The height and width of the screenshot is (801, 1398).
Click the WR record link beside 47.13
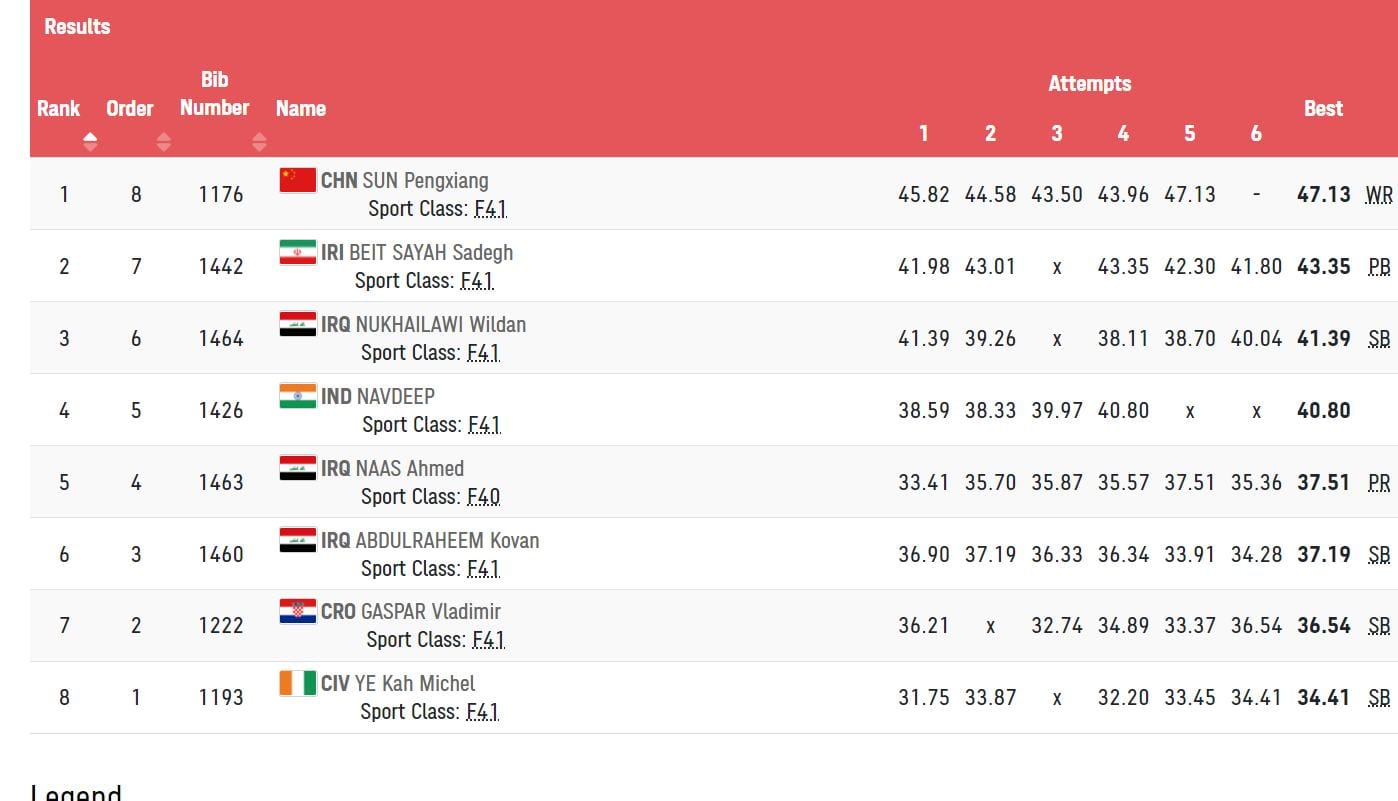(1378, 195)
